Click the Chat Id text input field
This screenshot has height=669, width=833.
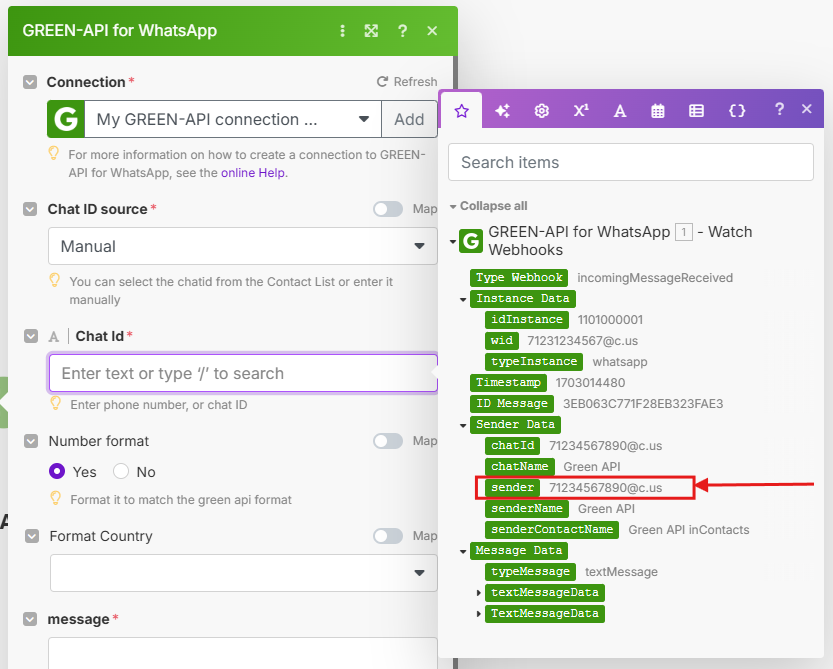tap(242, 373)
